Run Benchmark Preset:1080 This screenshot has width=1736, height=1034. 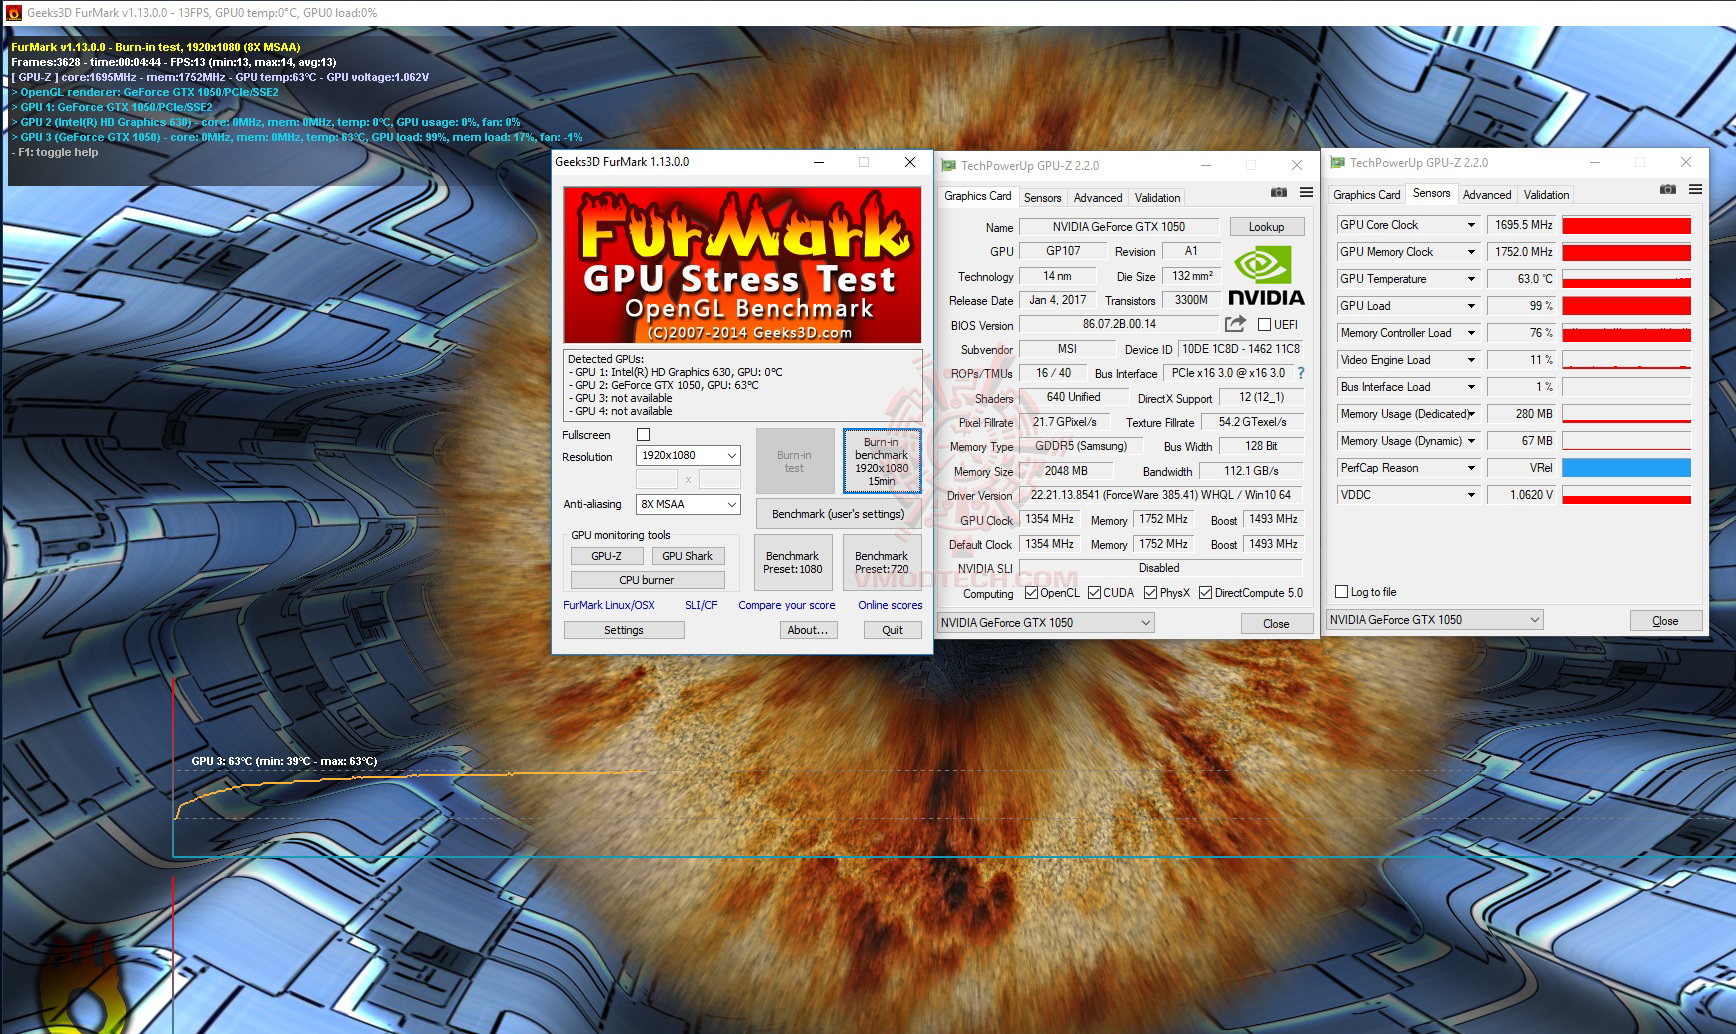click(793, 562)
